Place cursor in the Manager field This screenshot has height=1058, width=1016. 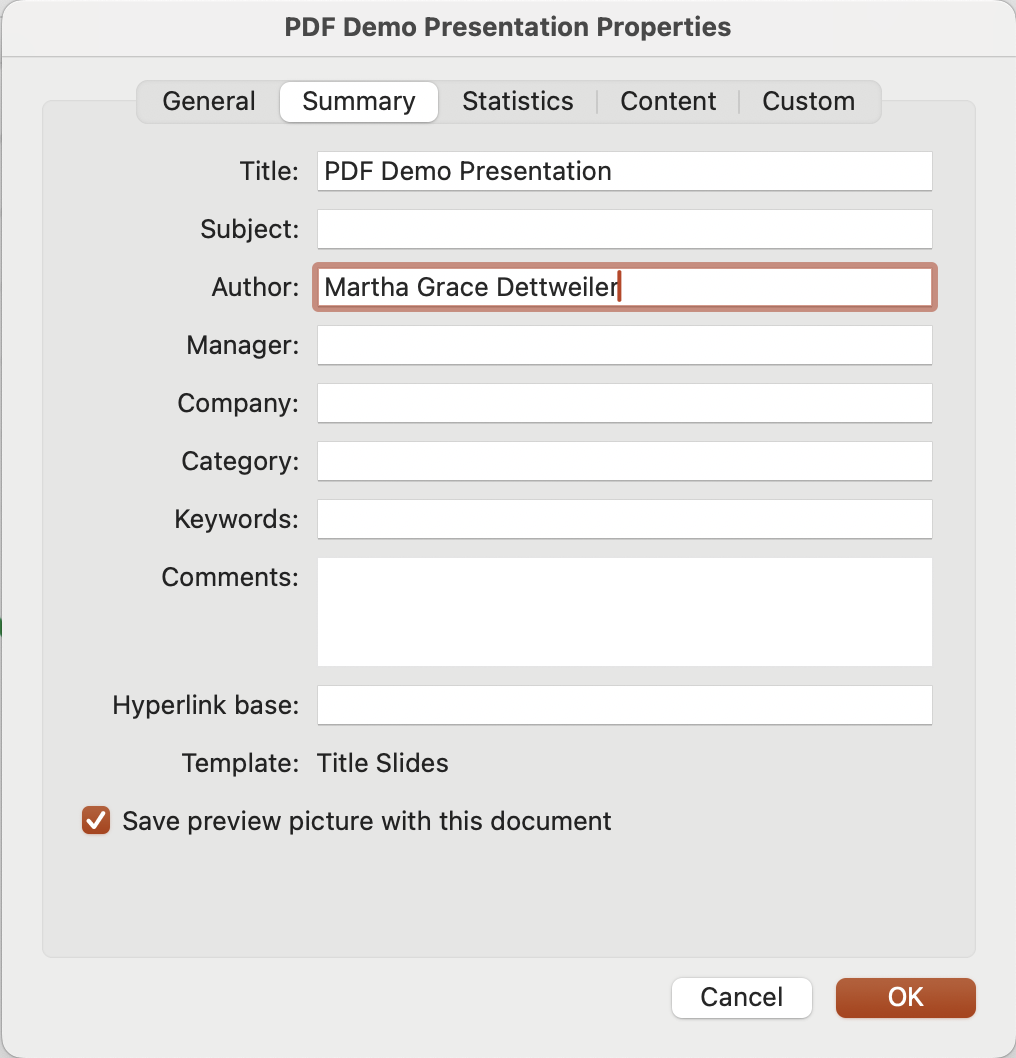[624, 345]
